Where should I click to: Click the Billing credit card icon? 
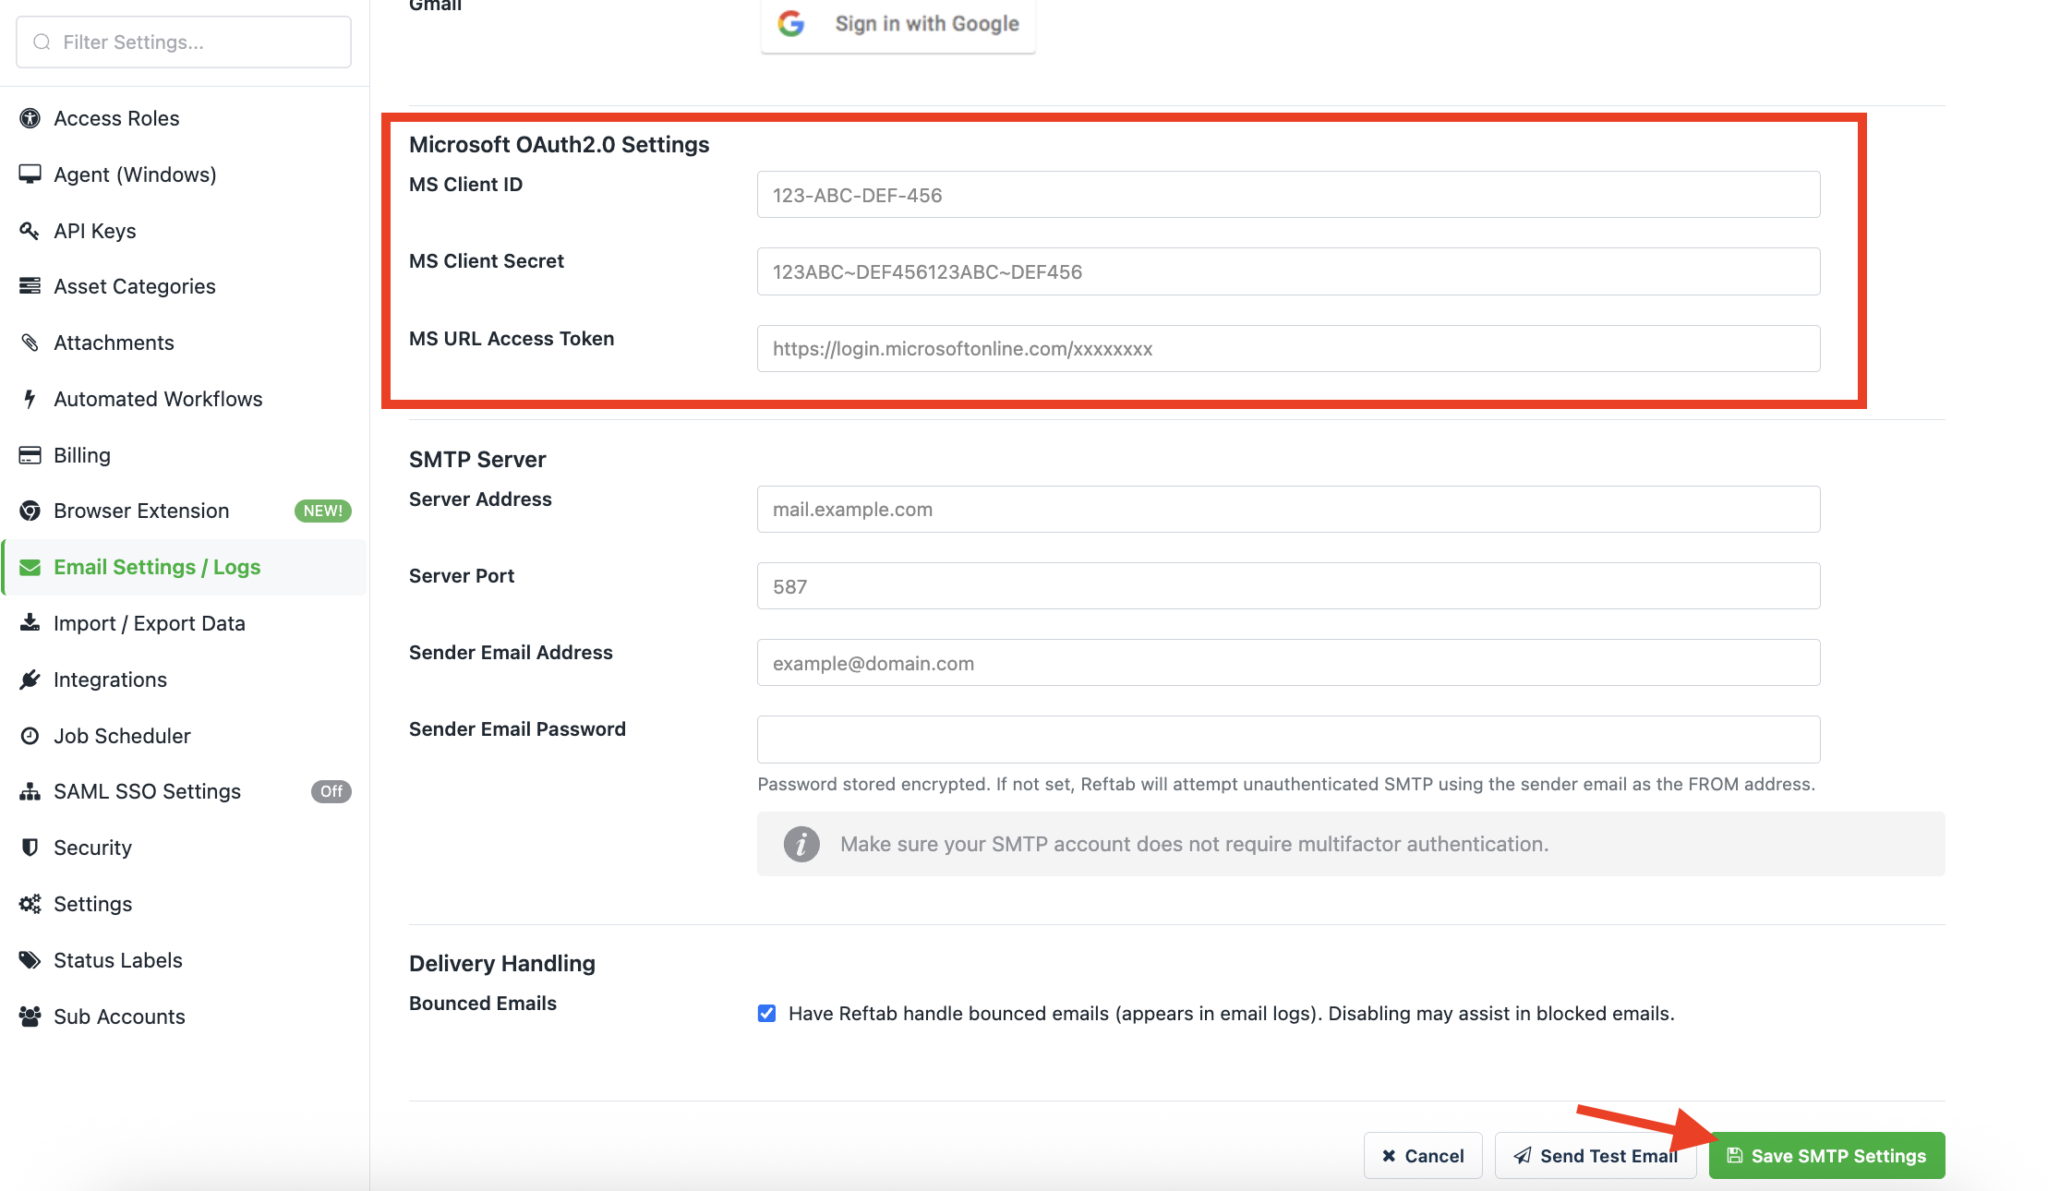[30, 455]
